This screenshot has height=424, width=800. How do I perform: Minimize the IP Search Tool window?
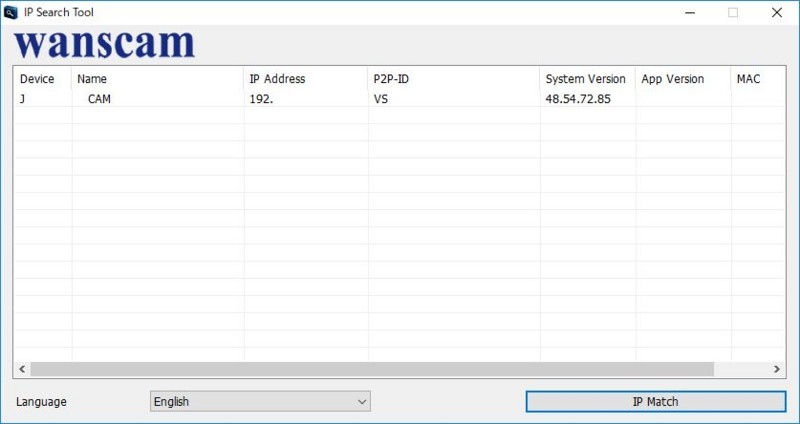(690, 13)
